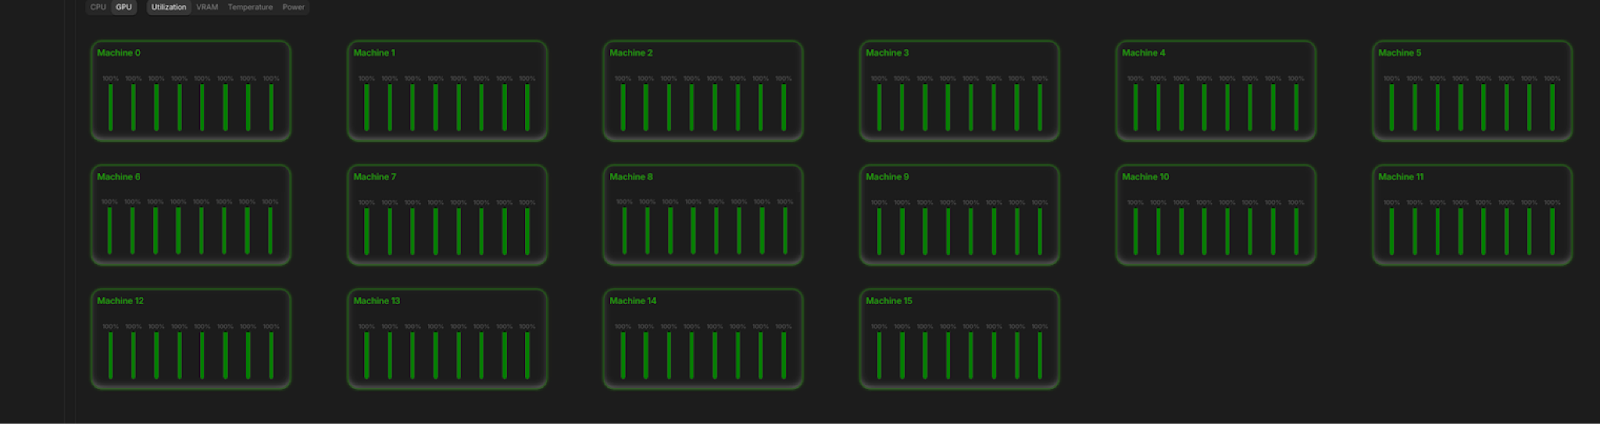Image resolution: width=1600 pixels, height=424 pixels.
Task: Switch to the VRAM metric tab
Action: pyautogui.click(x=207, y=7)
